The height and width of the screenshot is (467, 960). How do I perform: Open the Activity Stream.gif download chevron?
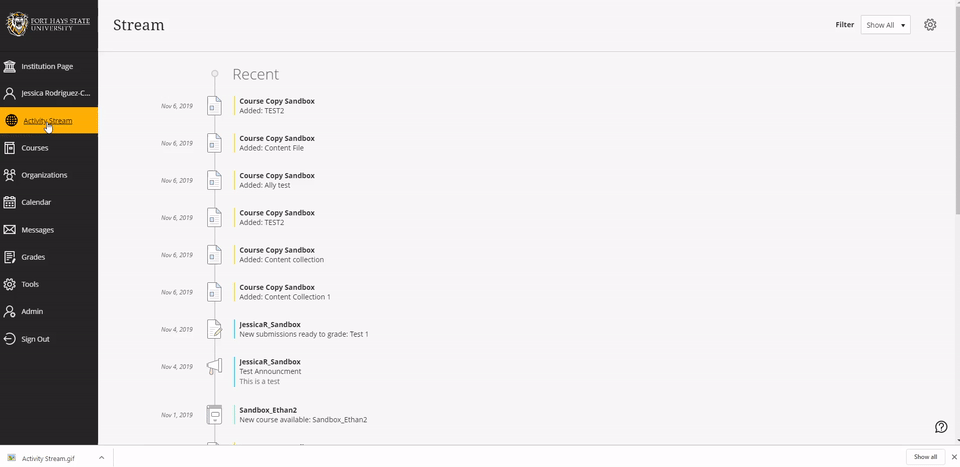(102, 457)
